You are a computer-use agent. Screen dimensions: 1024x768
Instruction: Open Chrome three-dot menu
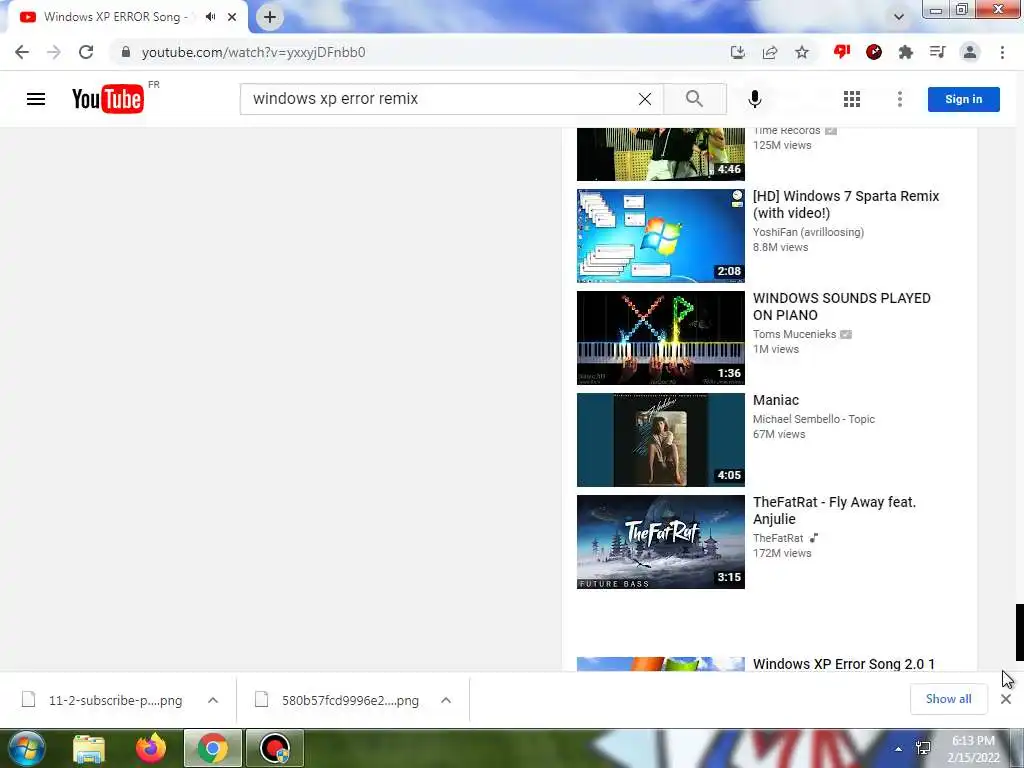click(x=1002, y=52)
